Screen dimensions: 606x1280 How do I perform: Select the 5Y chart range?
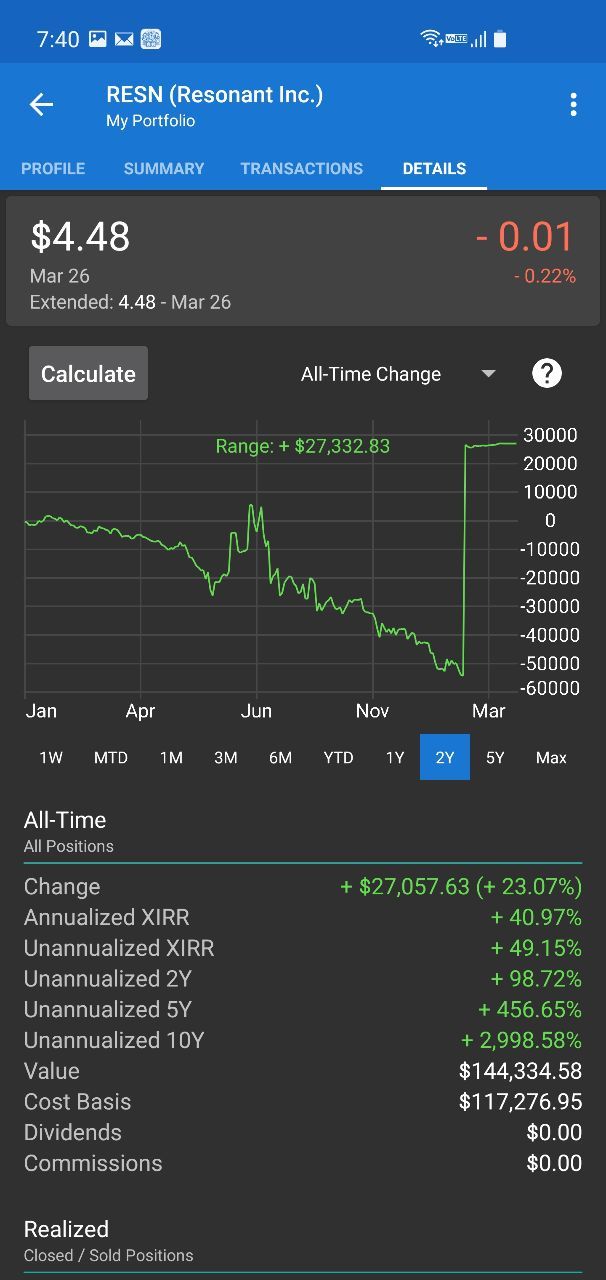coord(495,758)
